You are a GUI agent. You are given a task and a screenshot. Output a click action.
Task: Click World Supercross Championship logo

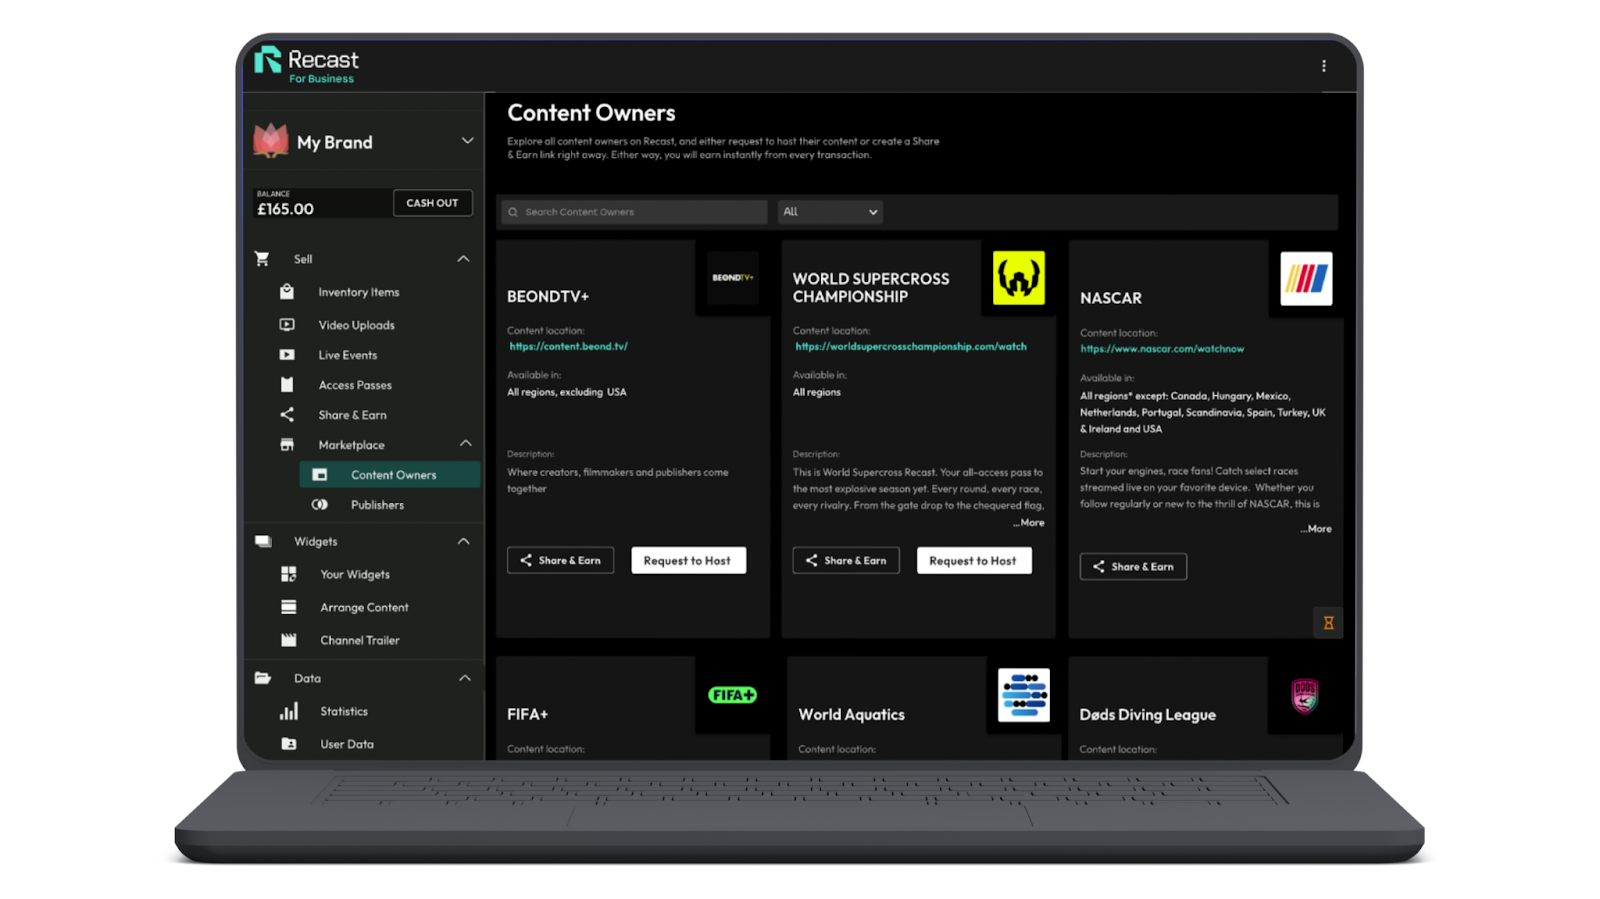pyautogui.click(x=1019, y=278)
